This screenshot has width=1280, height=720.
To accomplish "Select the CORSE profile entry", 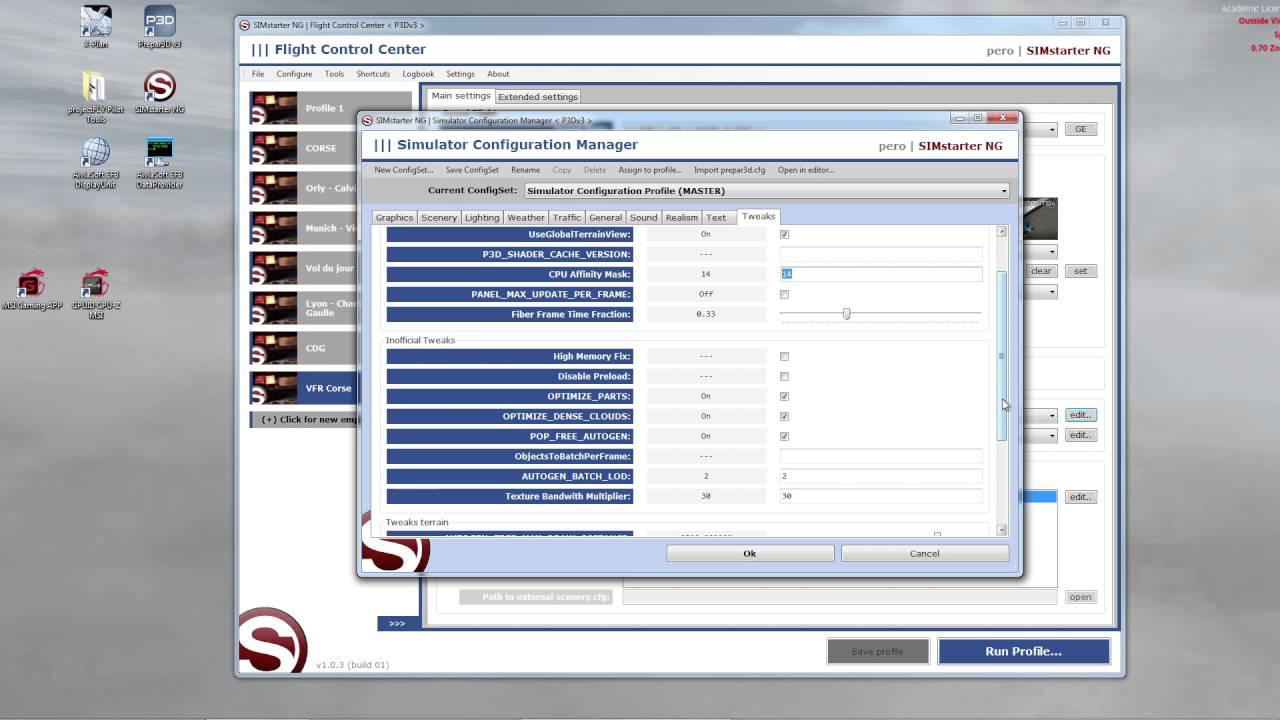I will click(x=330, y=148).
